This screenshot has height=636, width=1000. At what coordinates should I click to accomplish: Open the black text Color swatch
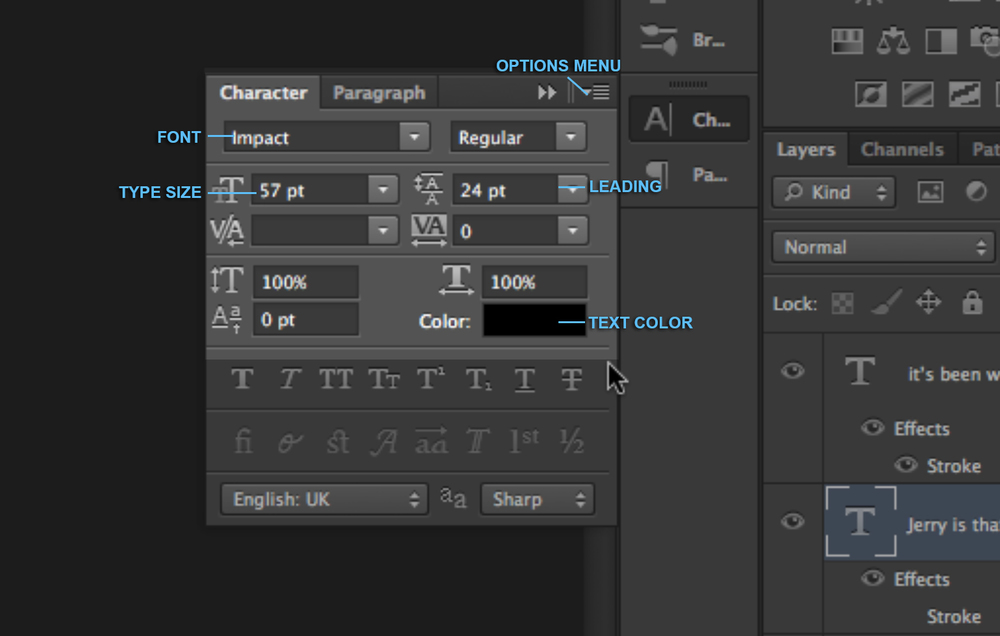point(534,320)
